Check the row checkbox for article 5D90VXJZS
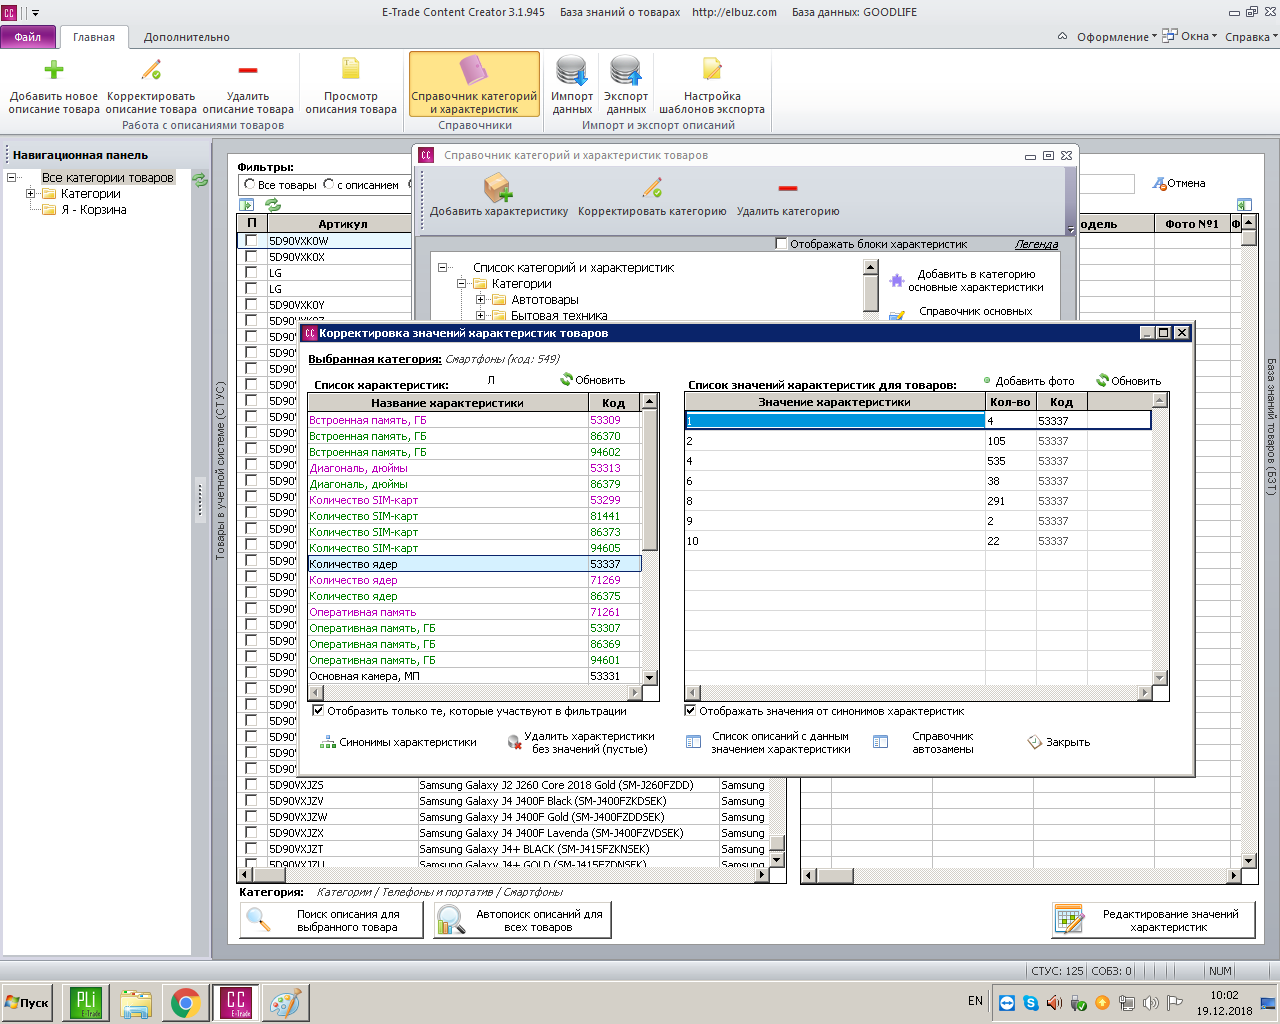Viewport: 1280px width, 1024px height. pos(251,785)
